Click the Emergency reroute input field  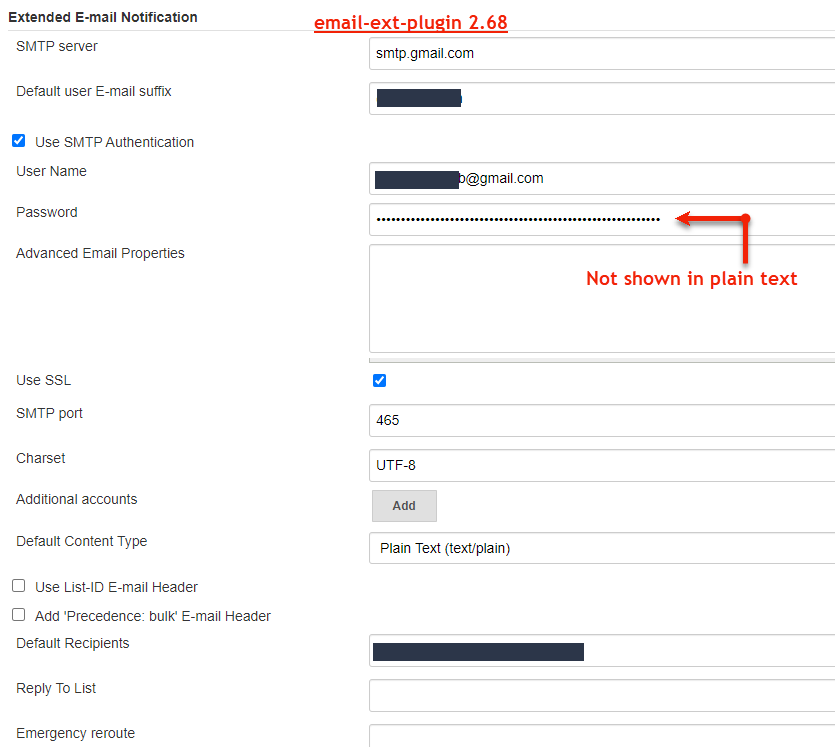pyautogui.click(x=600, y=735)
